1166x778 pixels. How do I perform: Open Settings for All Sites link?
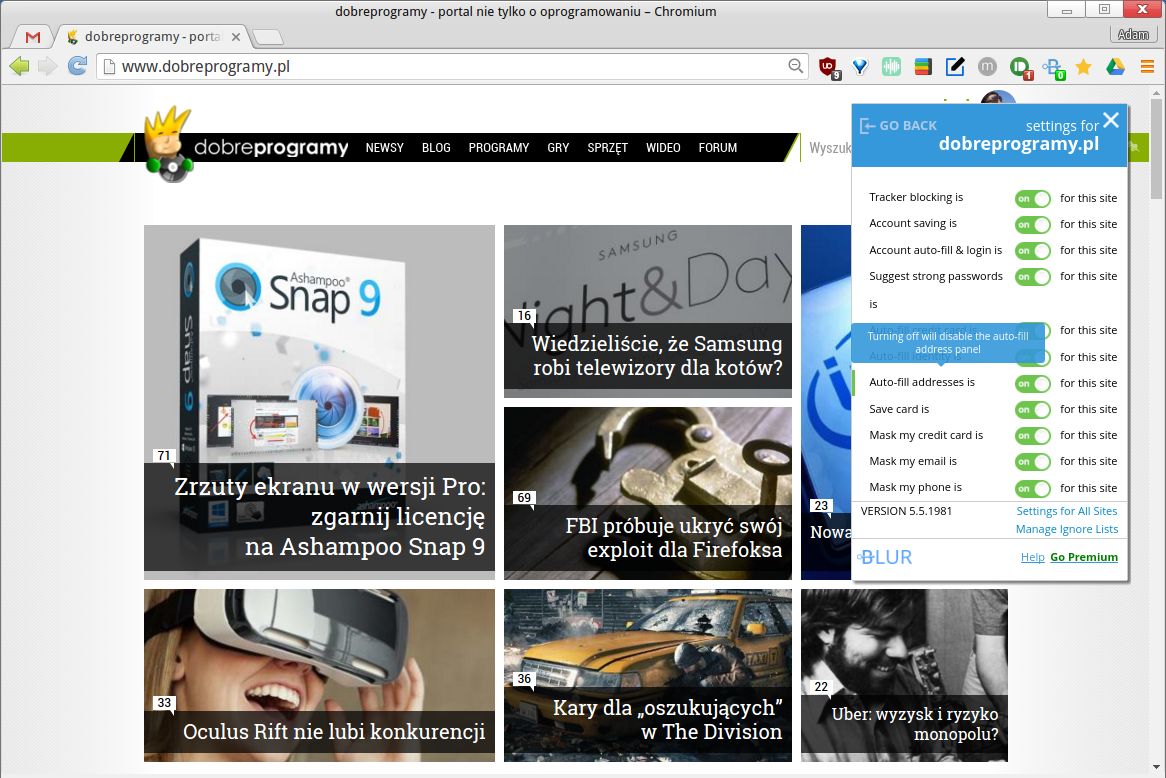(1066, 511)
